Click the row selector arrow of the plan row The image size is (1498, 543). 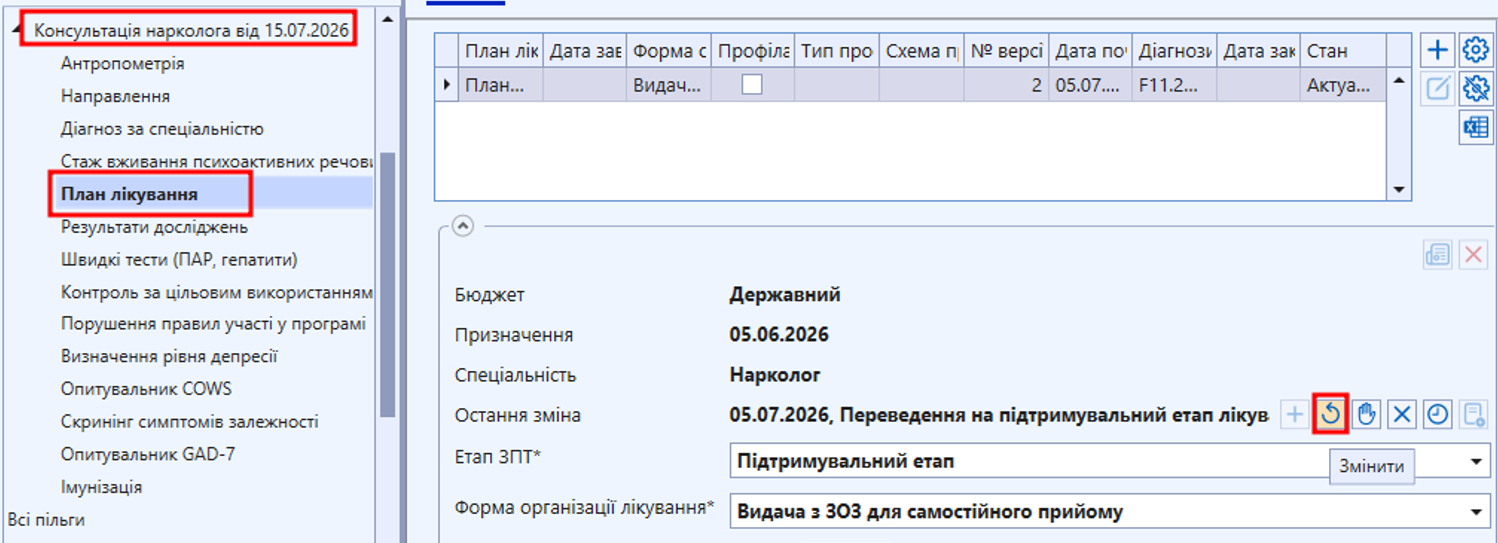pyautogui.click(x=447, y=86)
